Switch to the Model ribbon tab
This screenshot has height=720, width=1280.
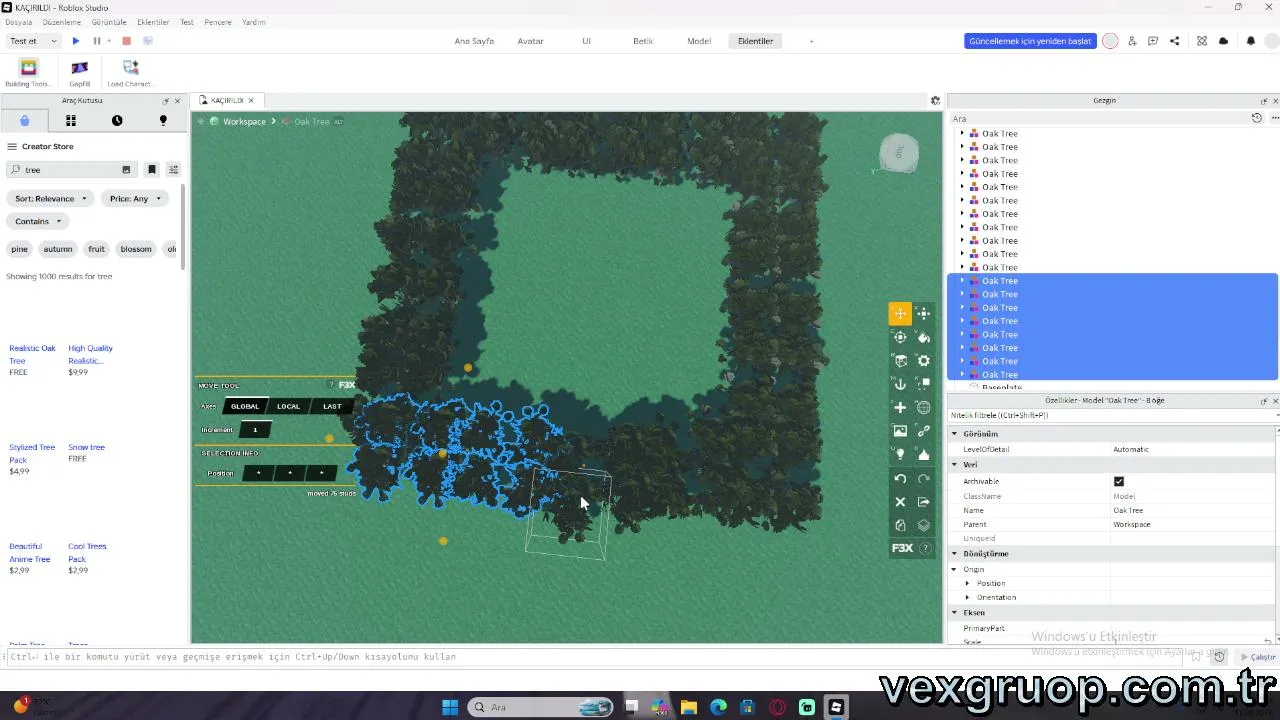click(x=699, y=41)
